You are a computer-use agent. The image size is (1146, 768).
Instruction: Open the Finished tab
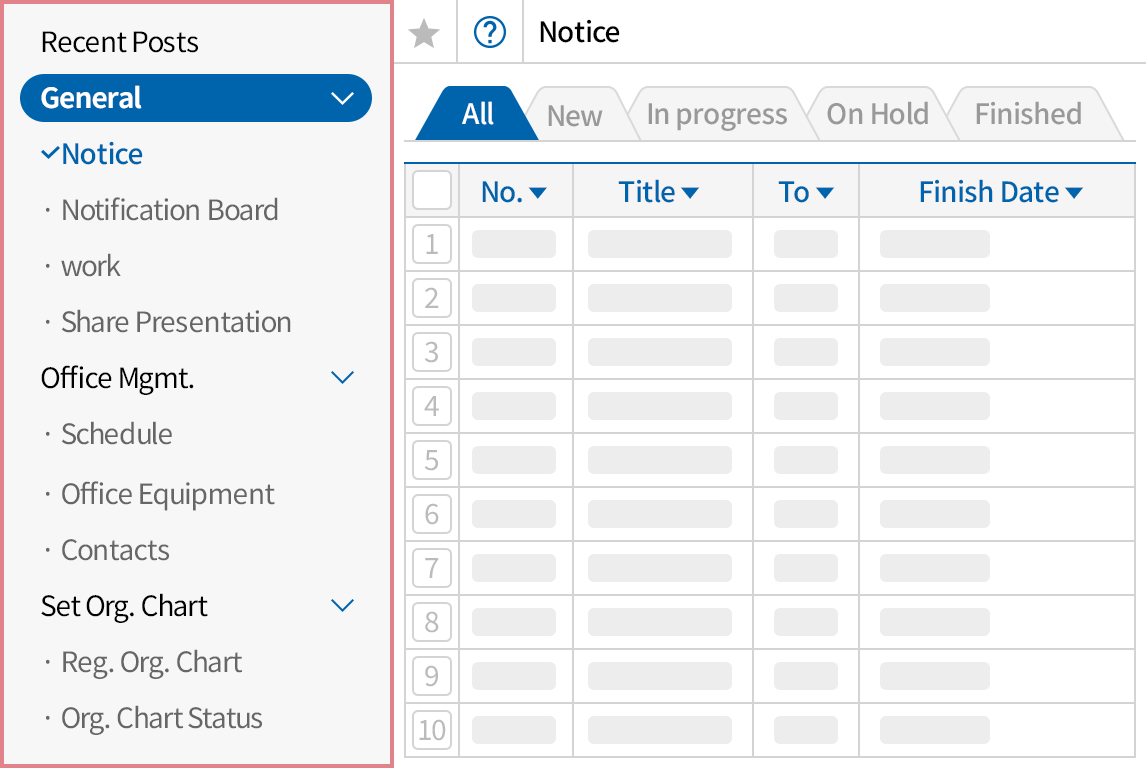[1027, 113]
